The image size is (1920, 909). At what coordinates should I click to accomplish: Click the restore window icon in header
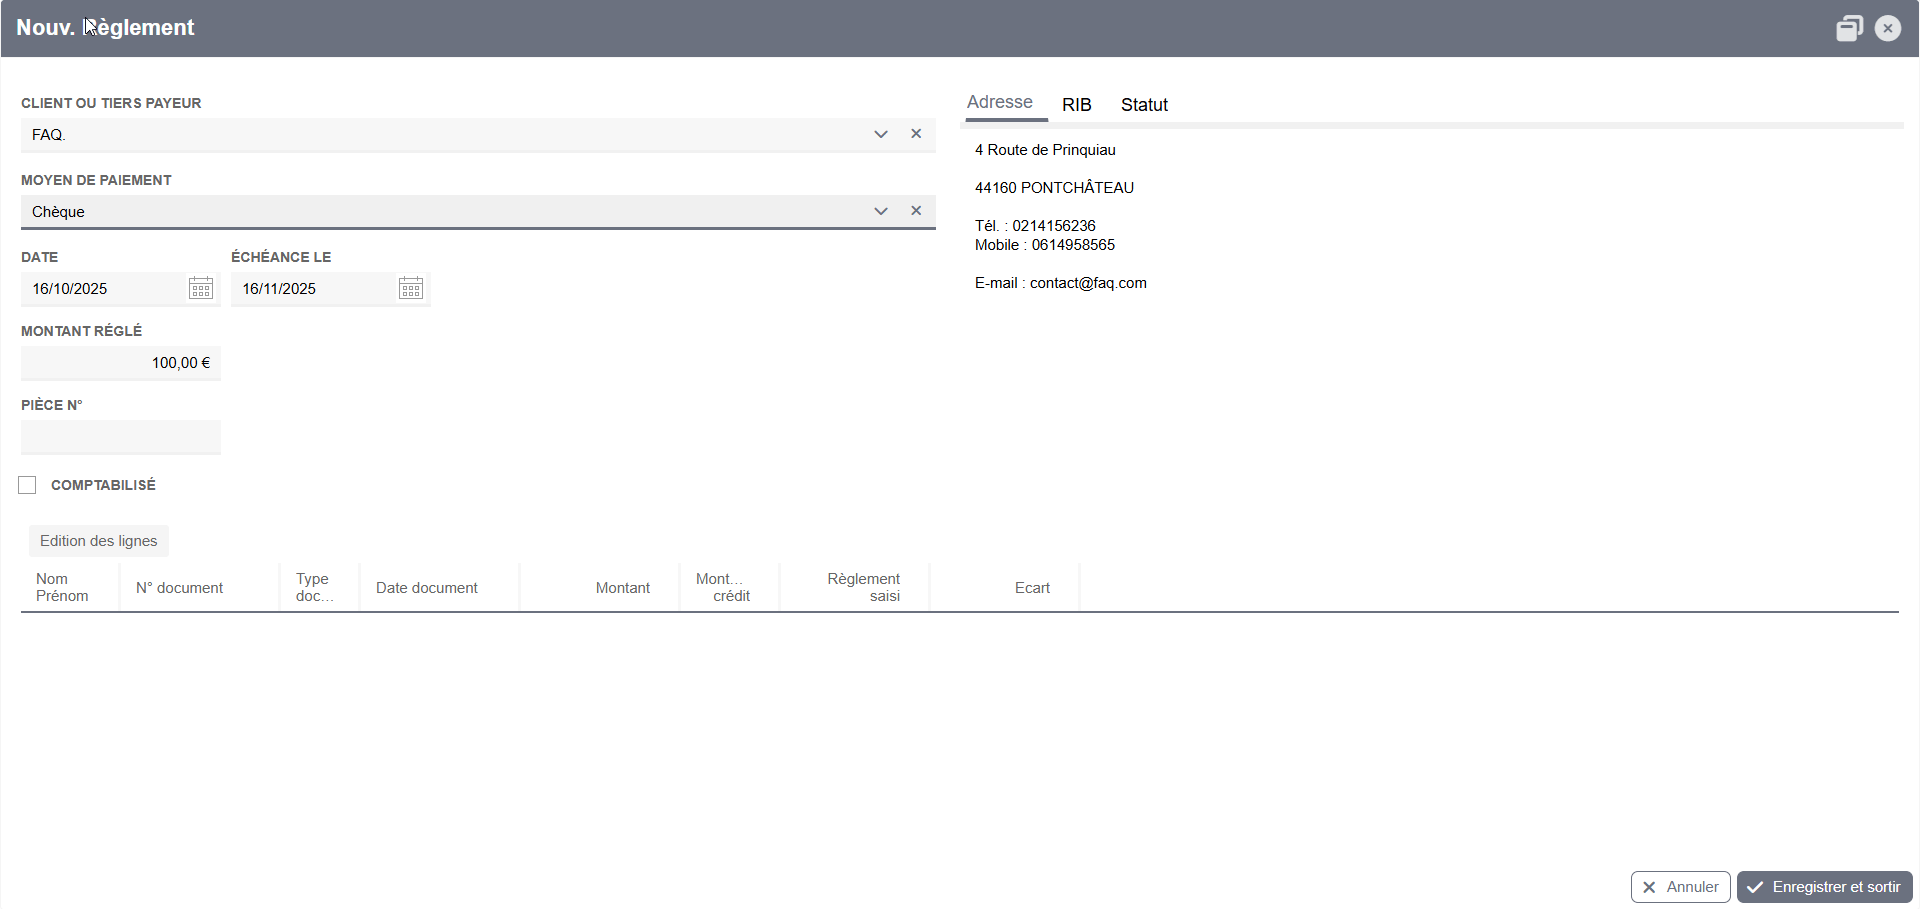coord(1849,28)
